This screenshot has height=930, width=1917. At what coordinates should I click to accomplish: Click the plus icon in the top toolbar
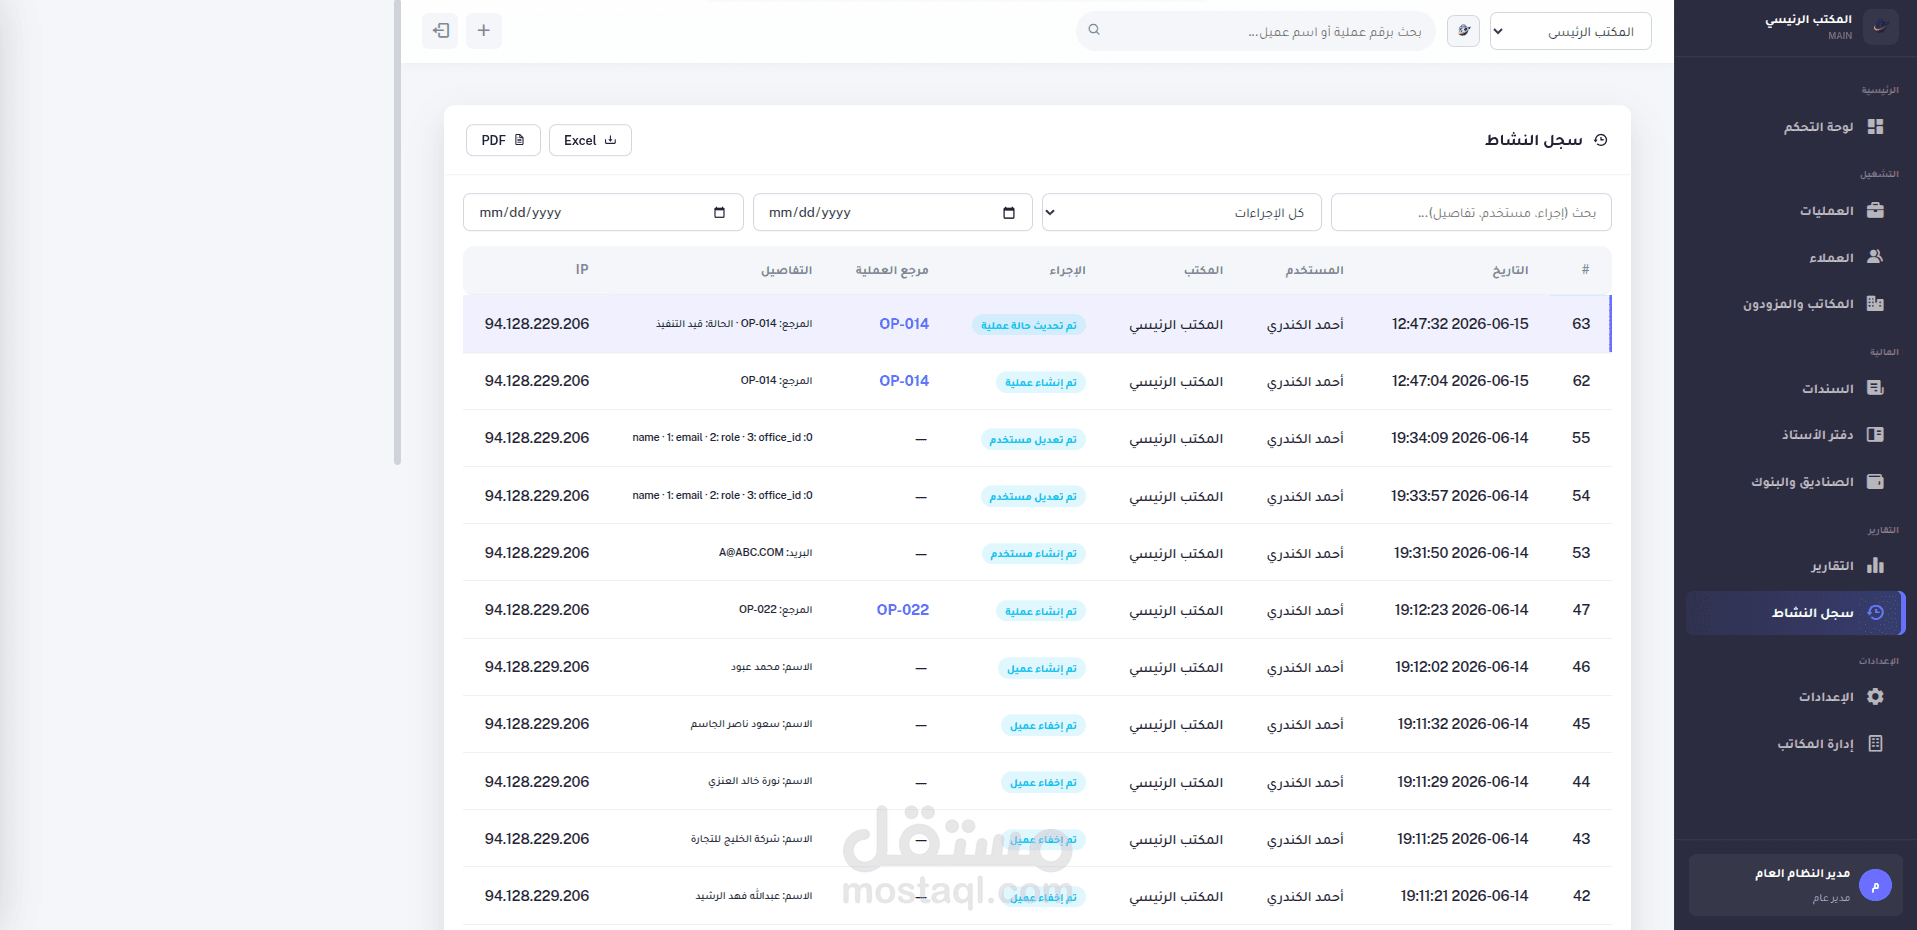[x=484, y=31]
